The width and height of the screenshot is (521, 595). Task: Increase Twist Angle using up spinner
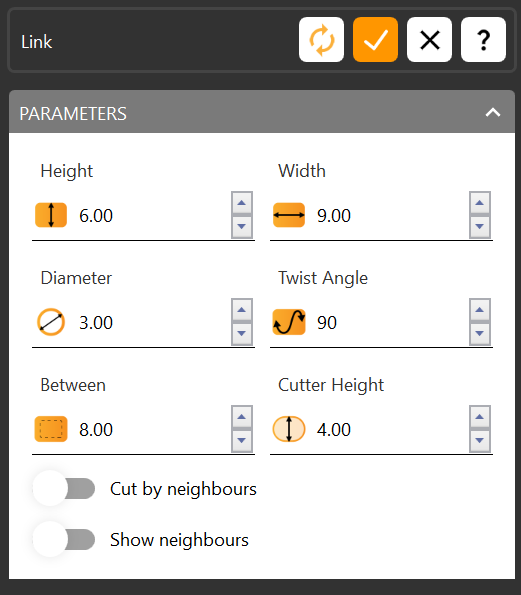pyautogui.click(x=480, y=310)
